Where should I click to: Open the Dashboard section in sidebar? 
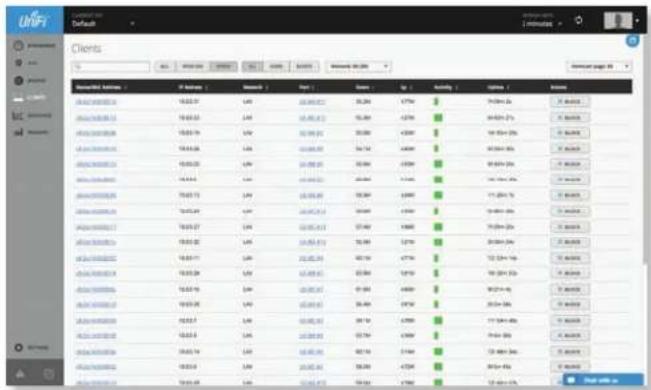coord(34,45)
